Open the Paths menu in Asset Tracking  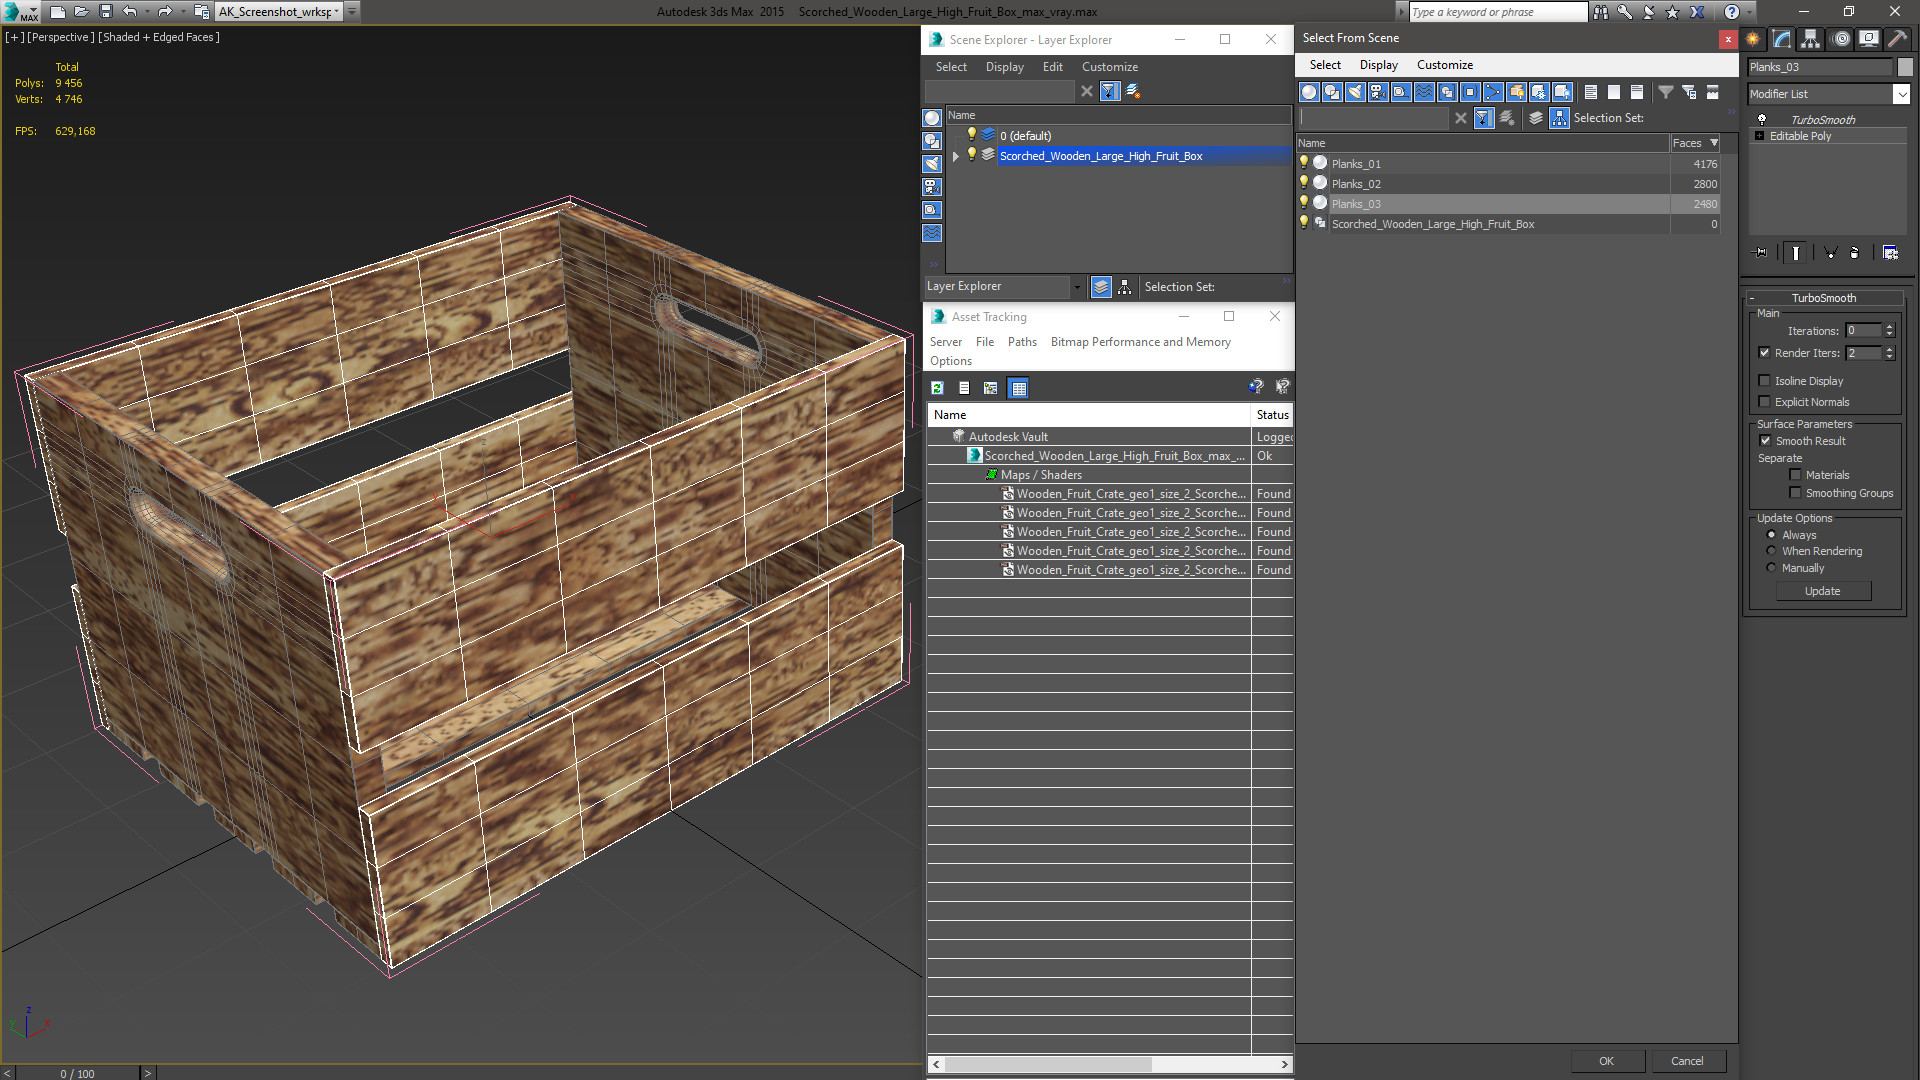1021,342
